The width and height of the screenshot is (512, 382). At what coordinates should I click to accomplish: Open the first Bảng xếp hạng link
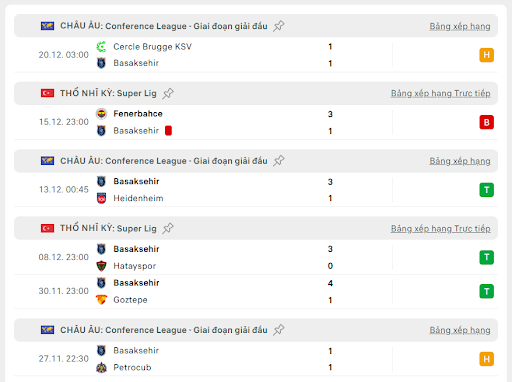point(460,26)
